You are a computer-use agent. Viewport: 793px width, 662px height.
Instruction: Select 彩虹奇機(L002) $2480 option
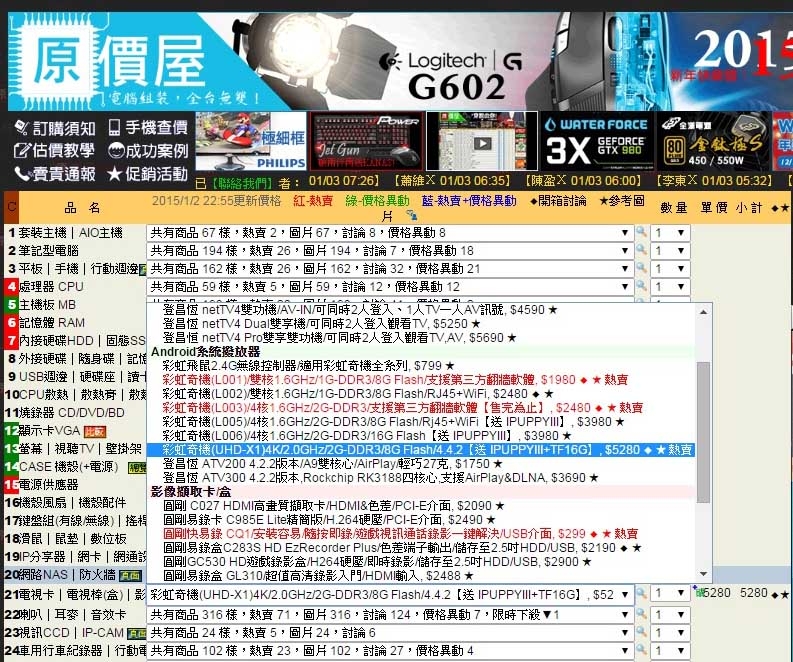358,393
